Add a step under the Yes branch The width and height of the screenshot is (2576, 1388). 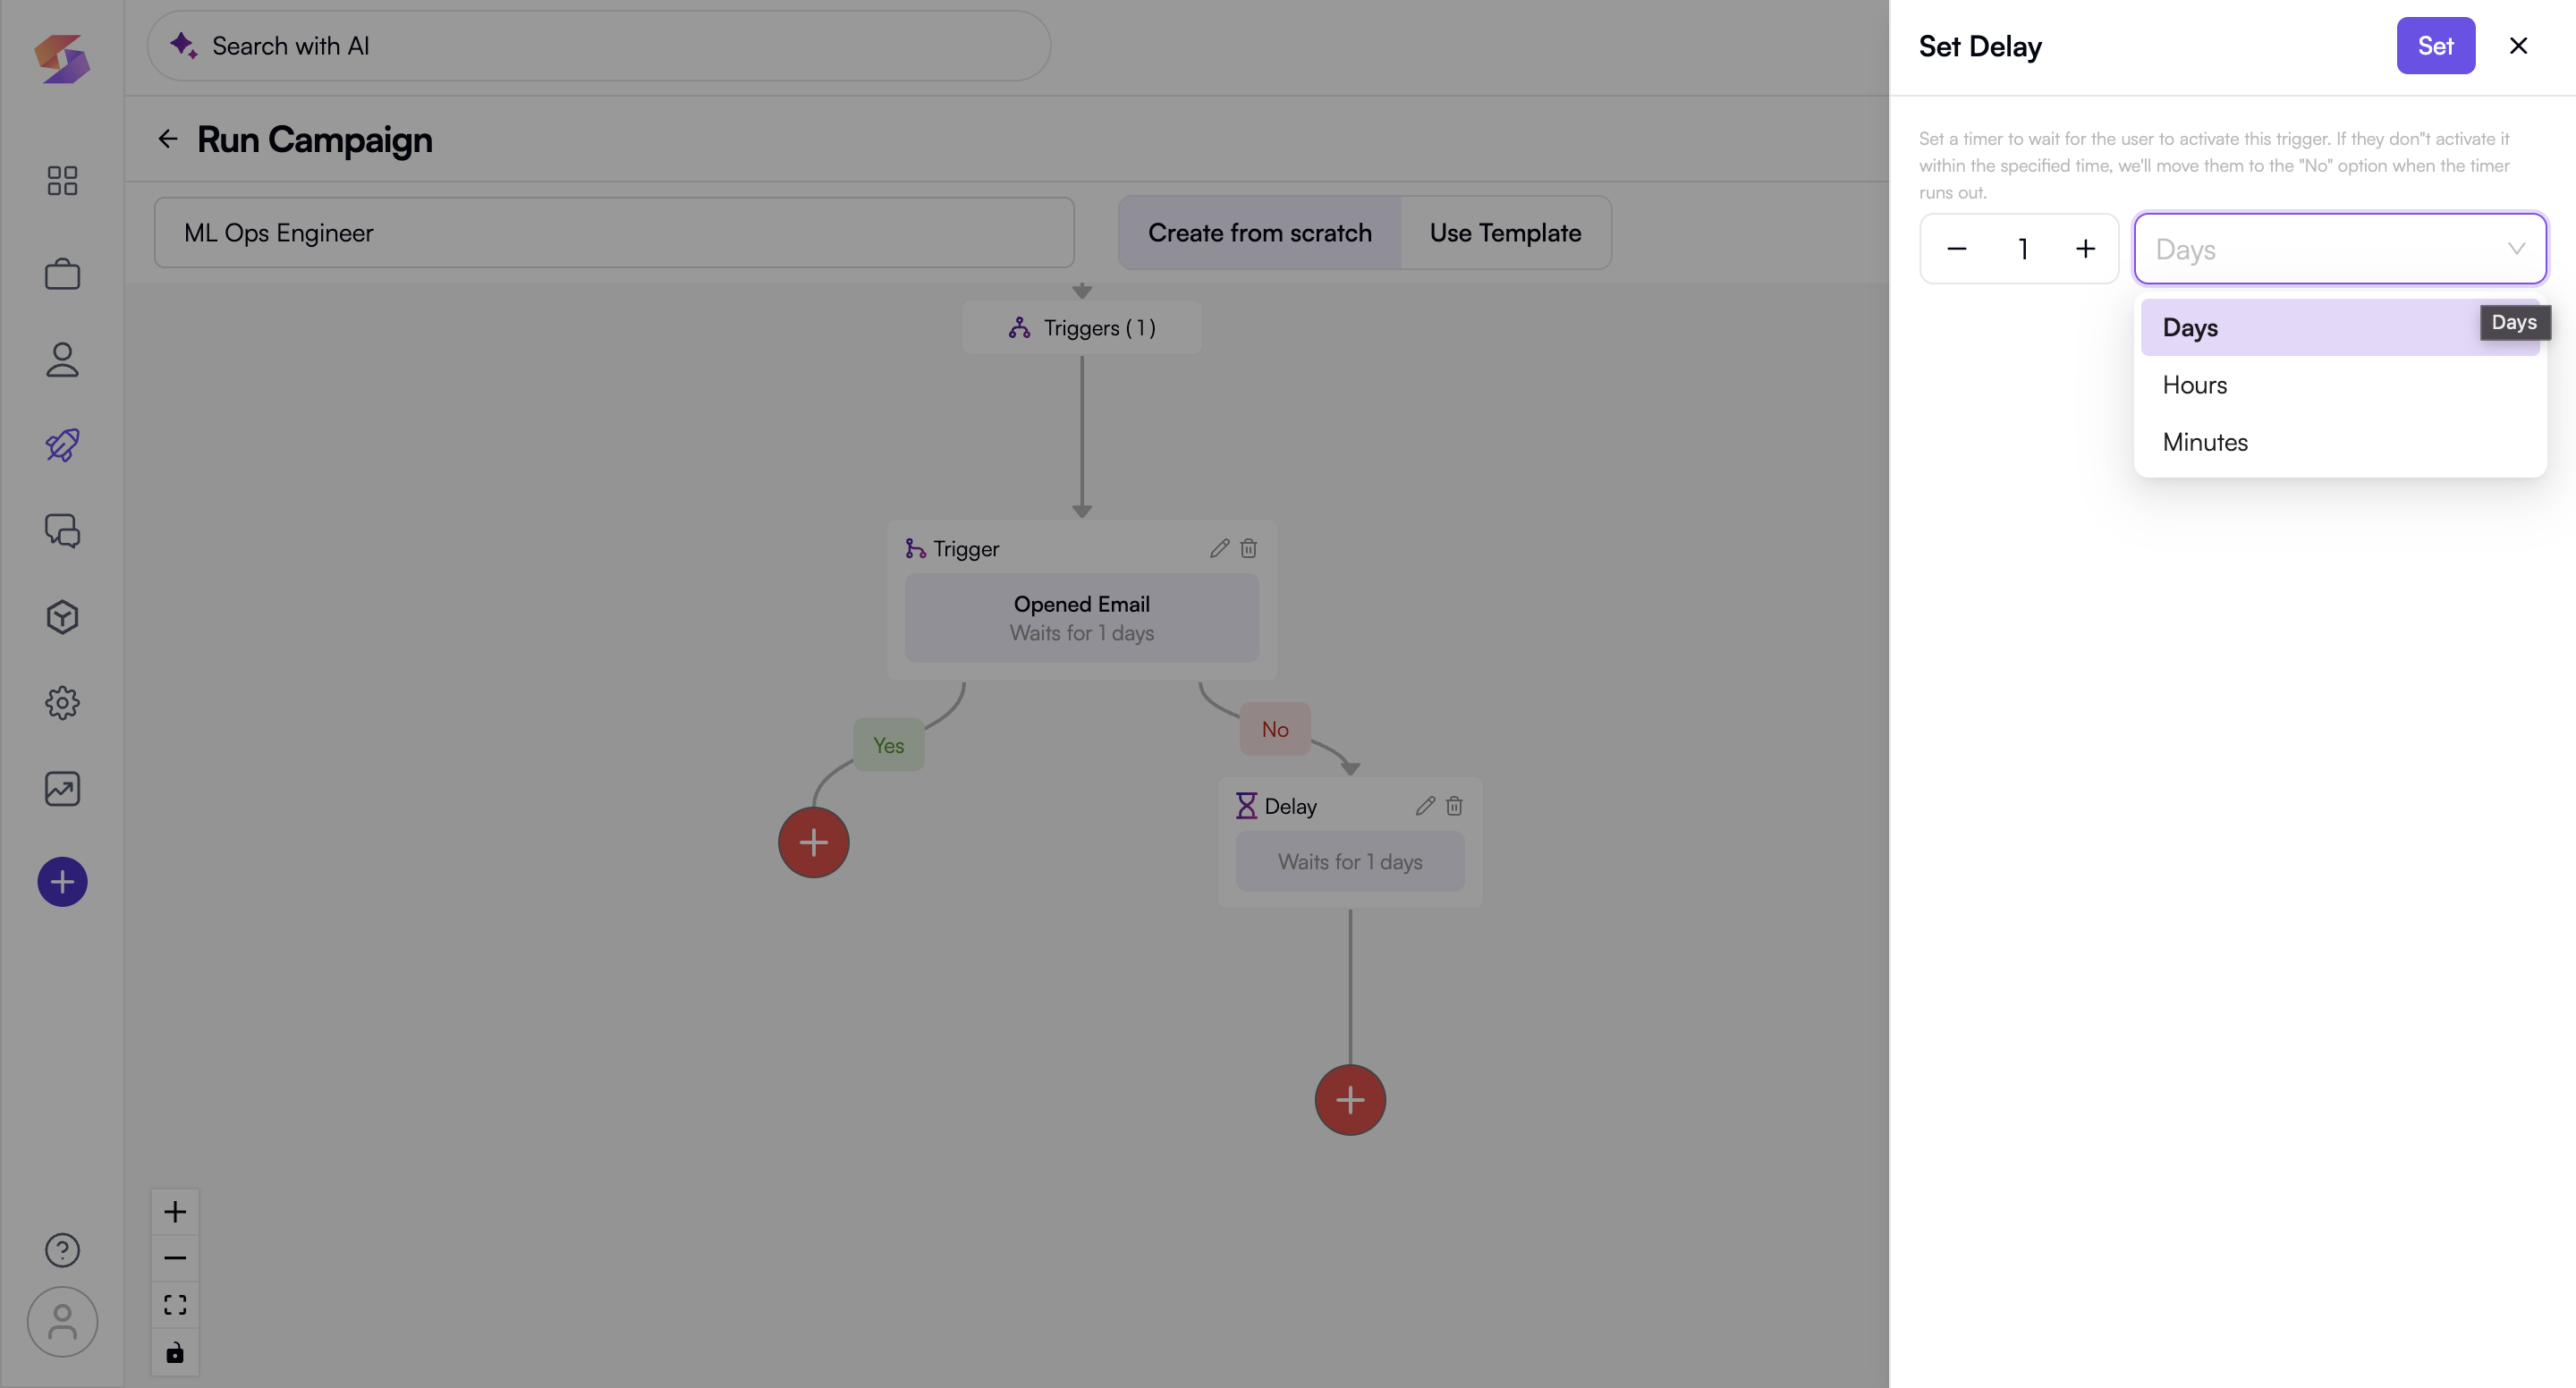(x=814, y=842)
